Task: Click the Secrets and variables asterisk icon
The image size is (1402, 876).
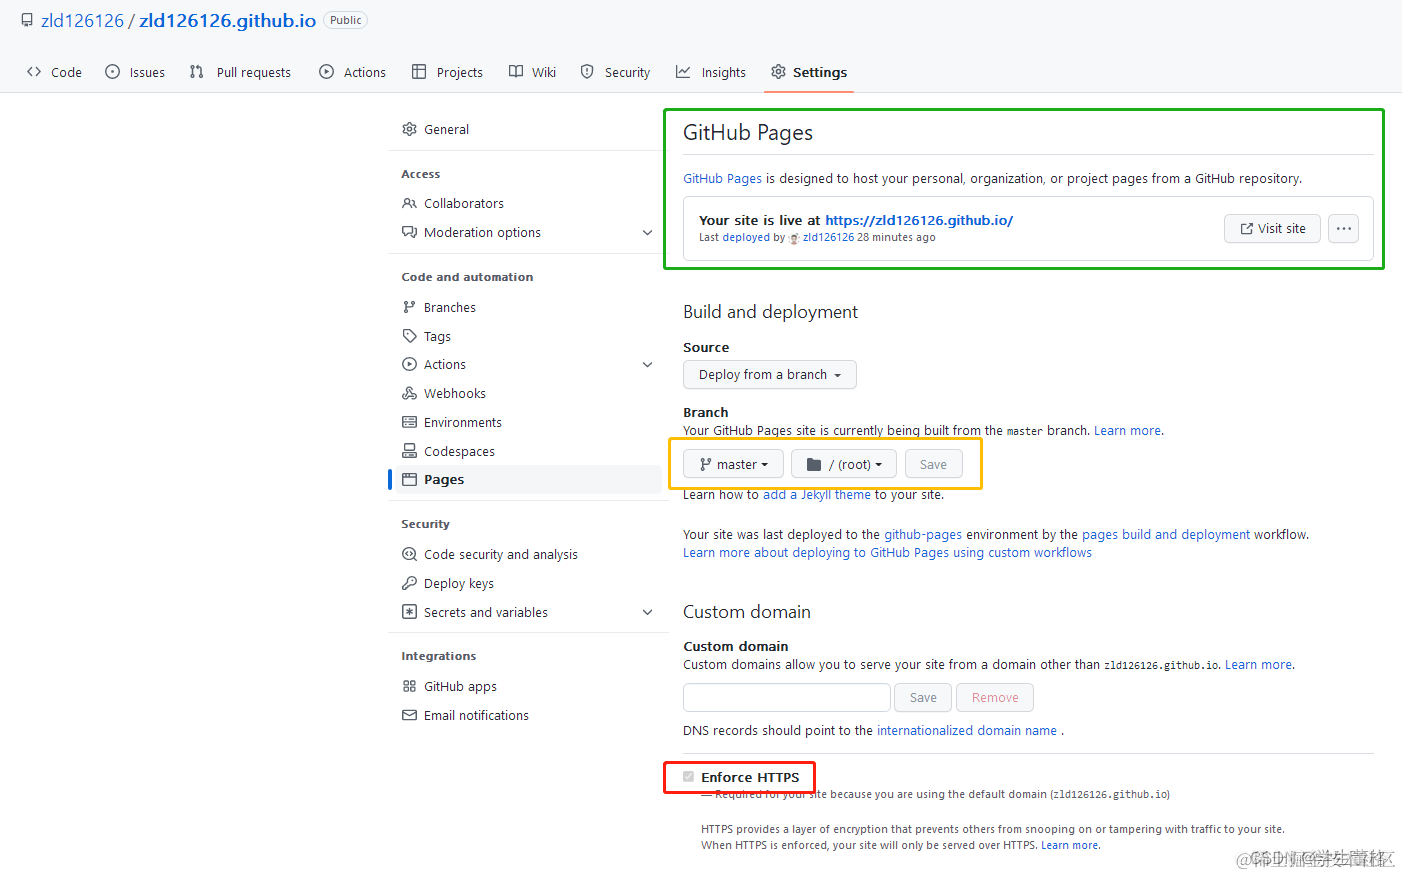Action: click(x=409, y=612)
